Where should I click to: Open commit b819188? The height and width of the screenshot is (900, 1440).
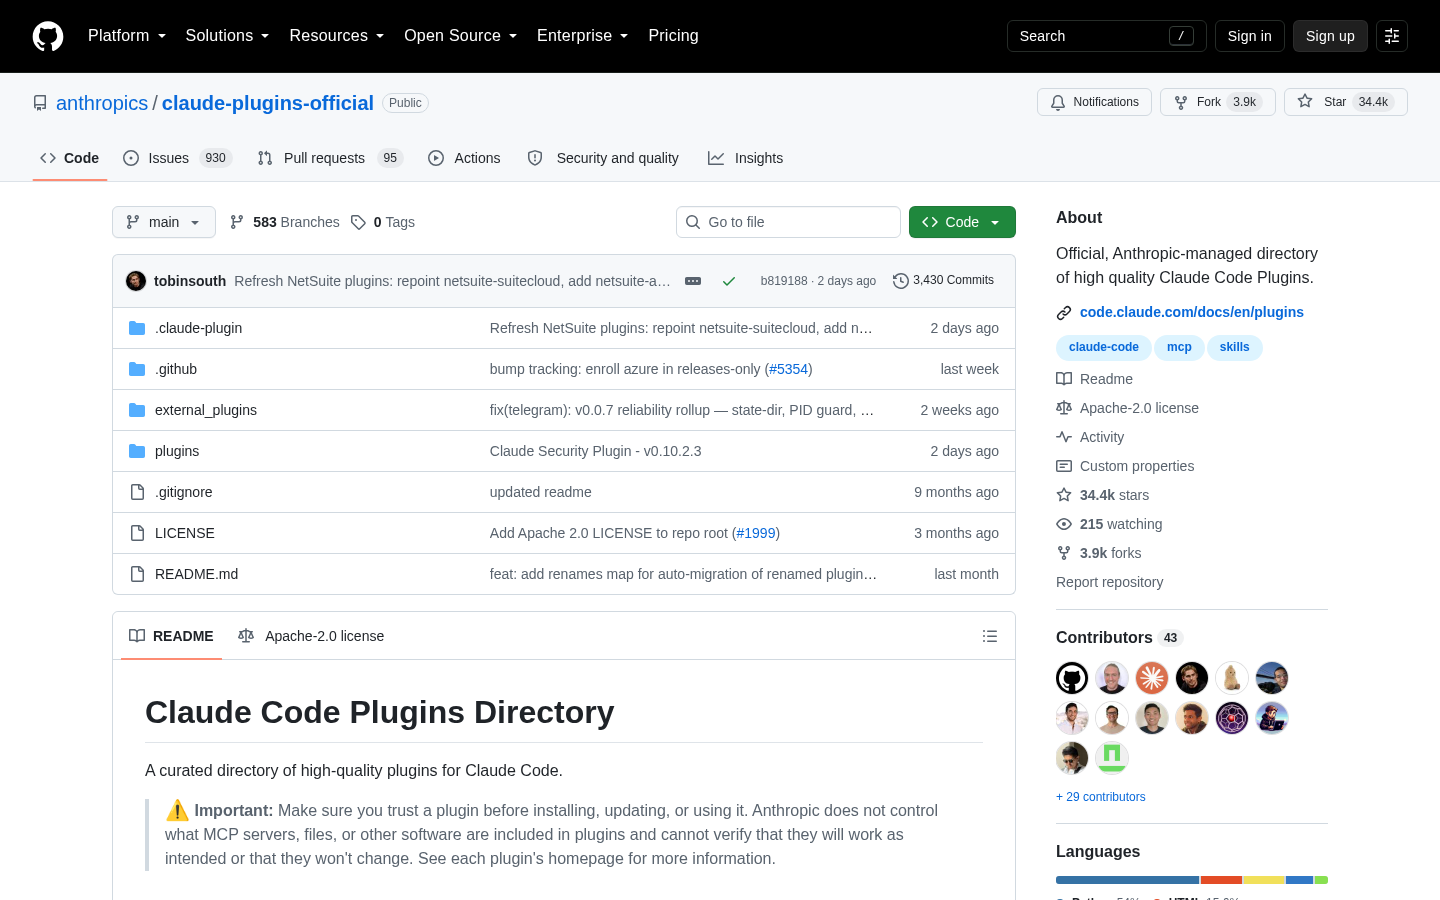[783, 281]
